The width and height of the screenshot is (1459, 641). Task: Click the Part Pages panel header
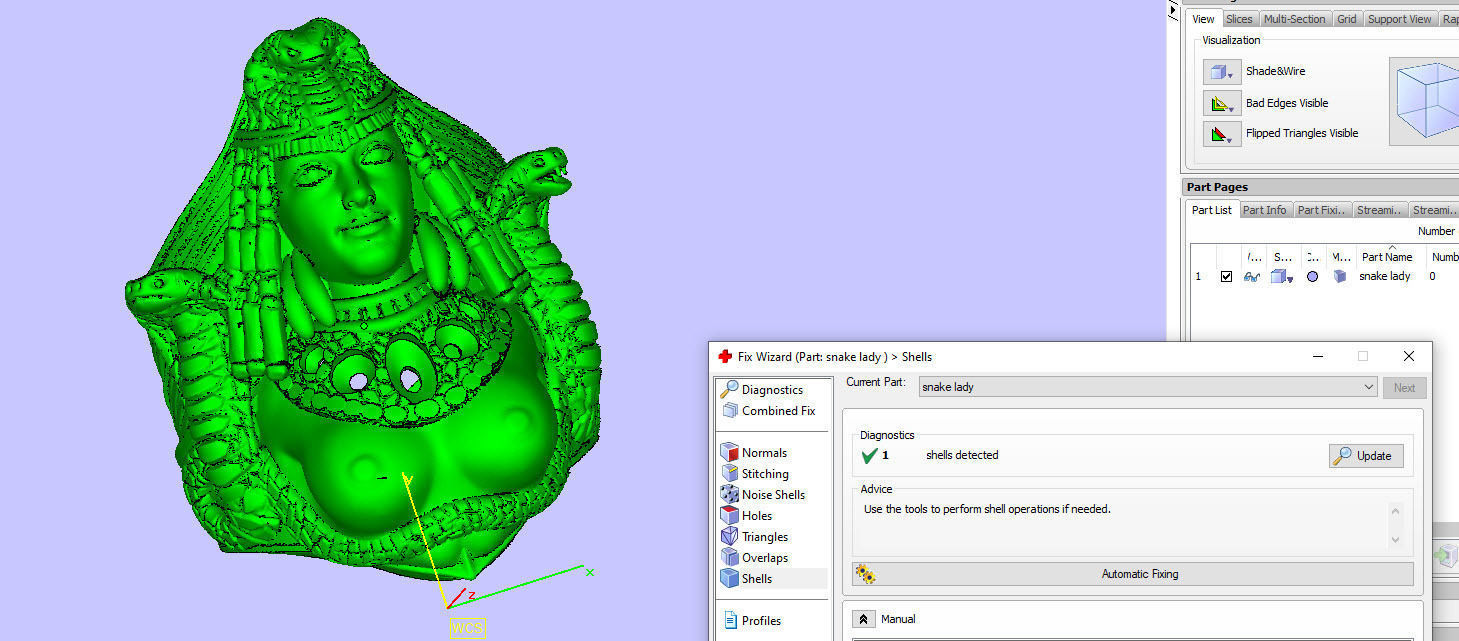point(1320,187)
